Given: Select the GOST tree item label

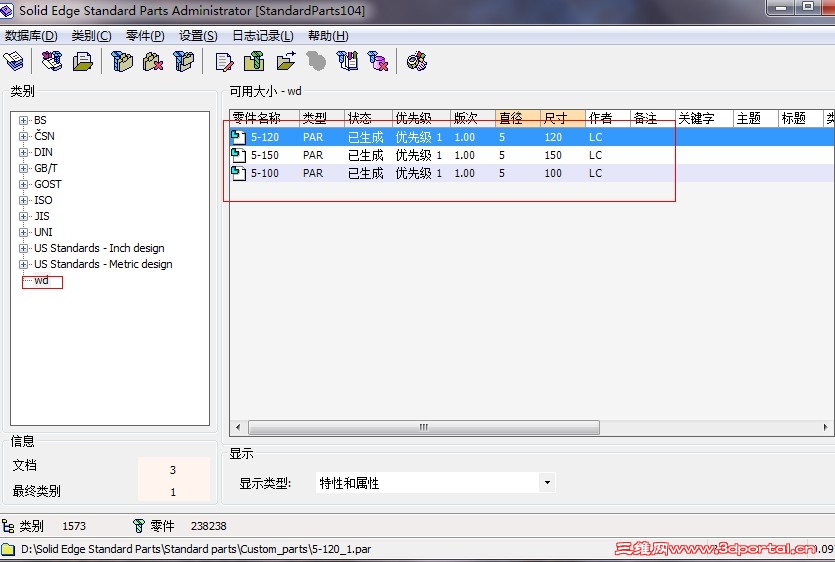Looking at the screenshot, I should tap(48, 184).
